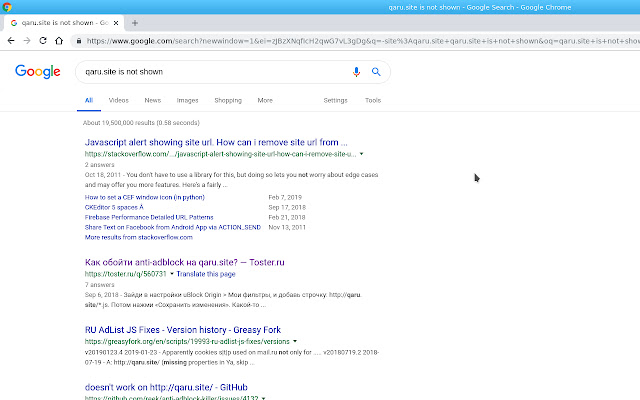Image resolution: width=640 pixels, height=400 pixels.
Task: Click the Nov 13, 2011 date
Action: pyautogui.click(x=287, y=227)
